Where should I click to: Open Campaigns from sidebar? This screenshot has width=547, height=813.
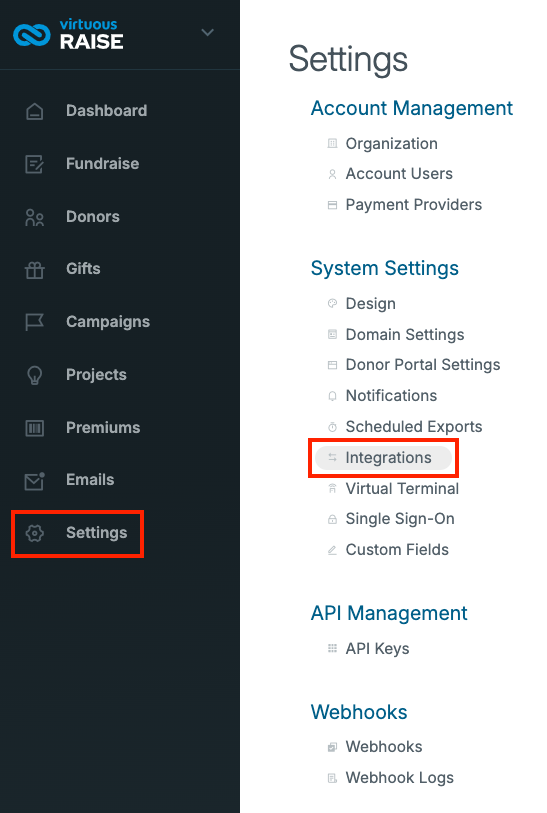[x=108, y=321]
